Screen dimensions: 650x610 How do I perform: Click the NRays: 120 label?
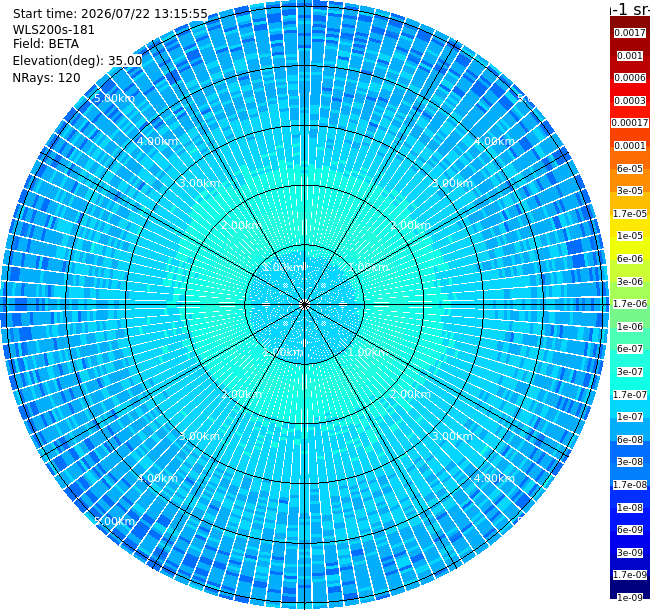[46, 77]
